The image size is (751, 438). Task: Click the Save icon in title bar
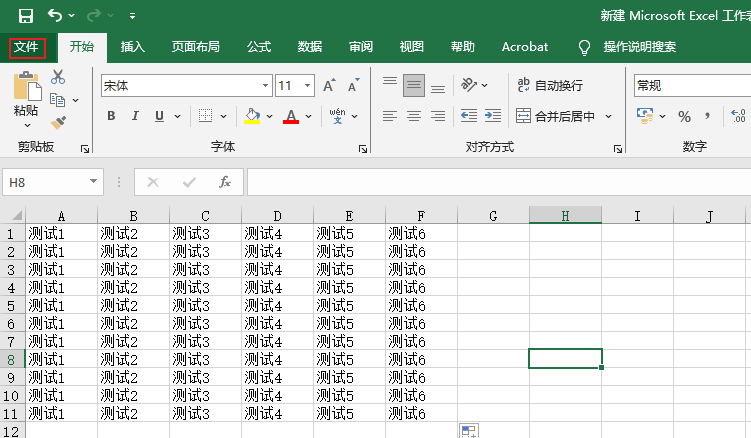[x=26, y=16]
